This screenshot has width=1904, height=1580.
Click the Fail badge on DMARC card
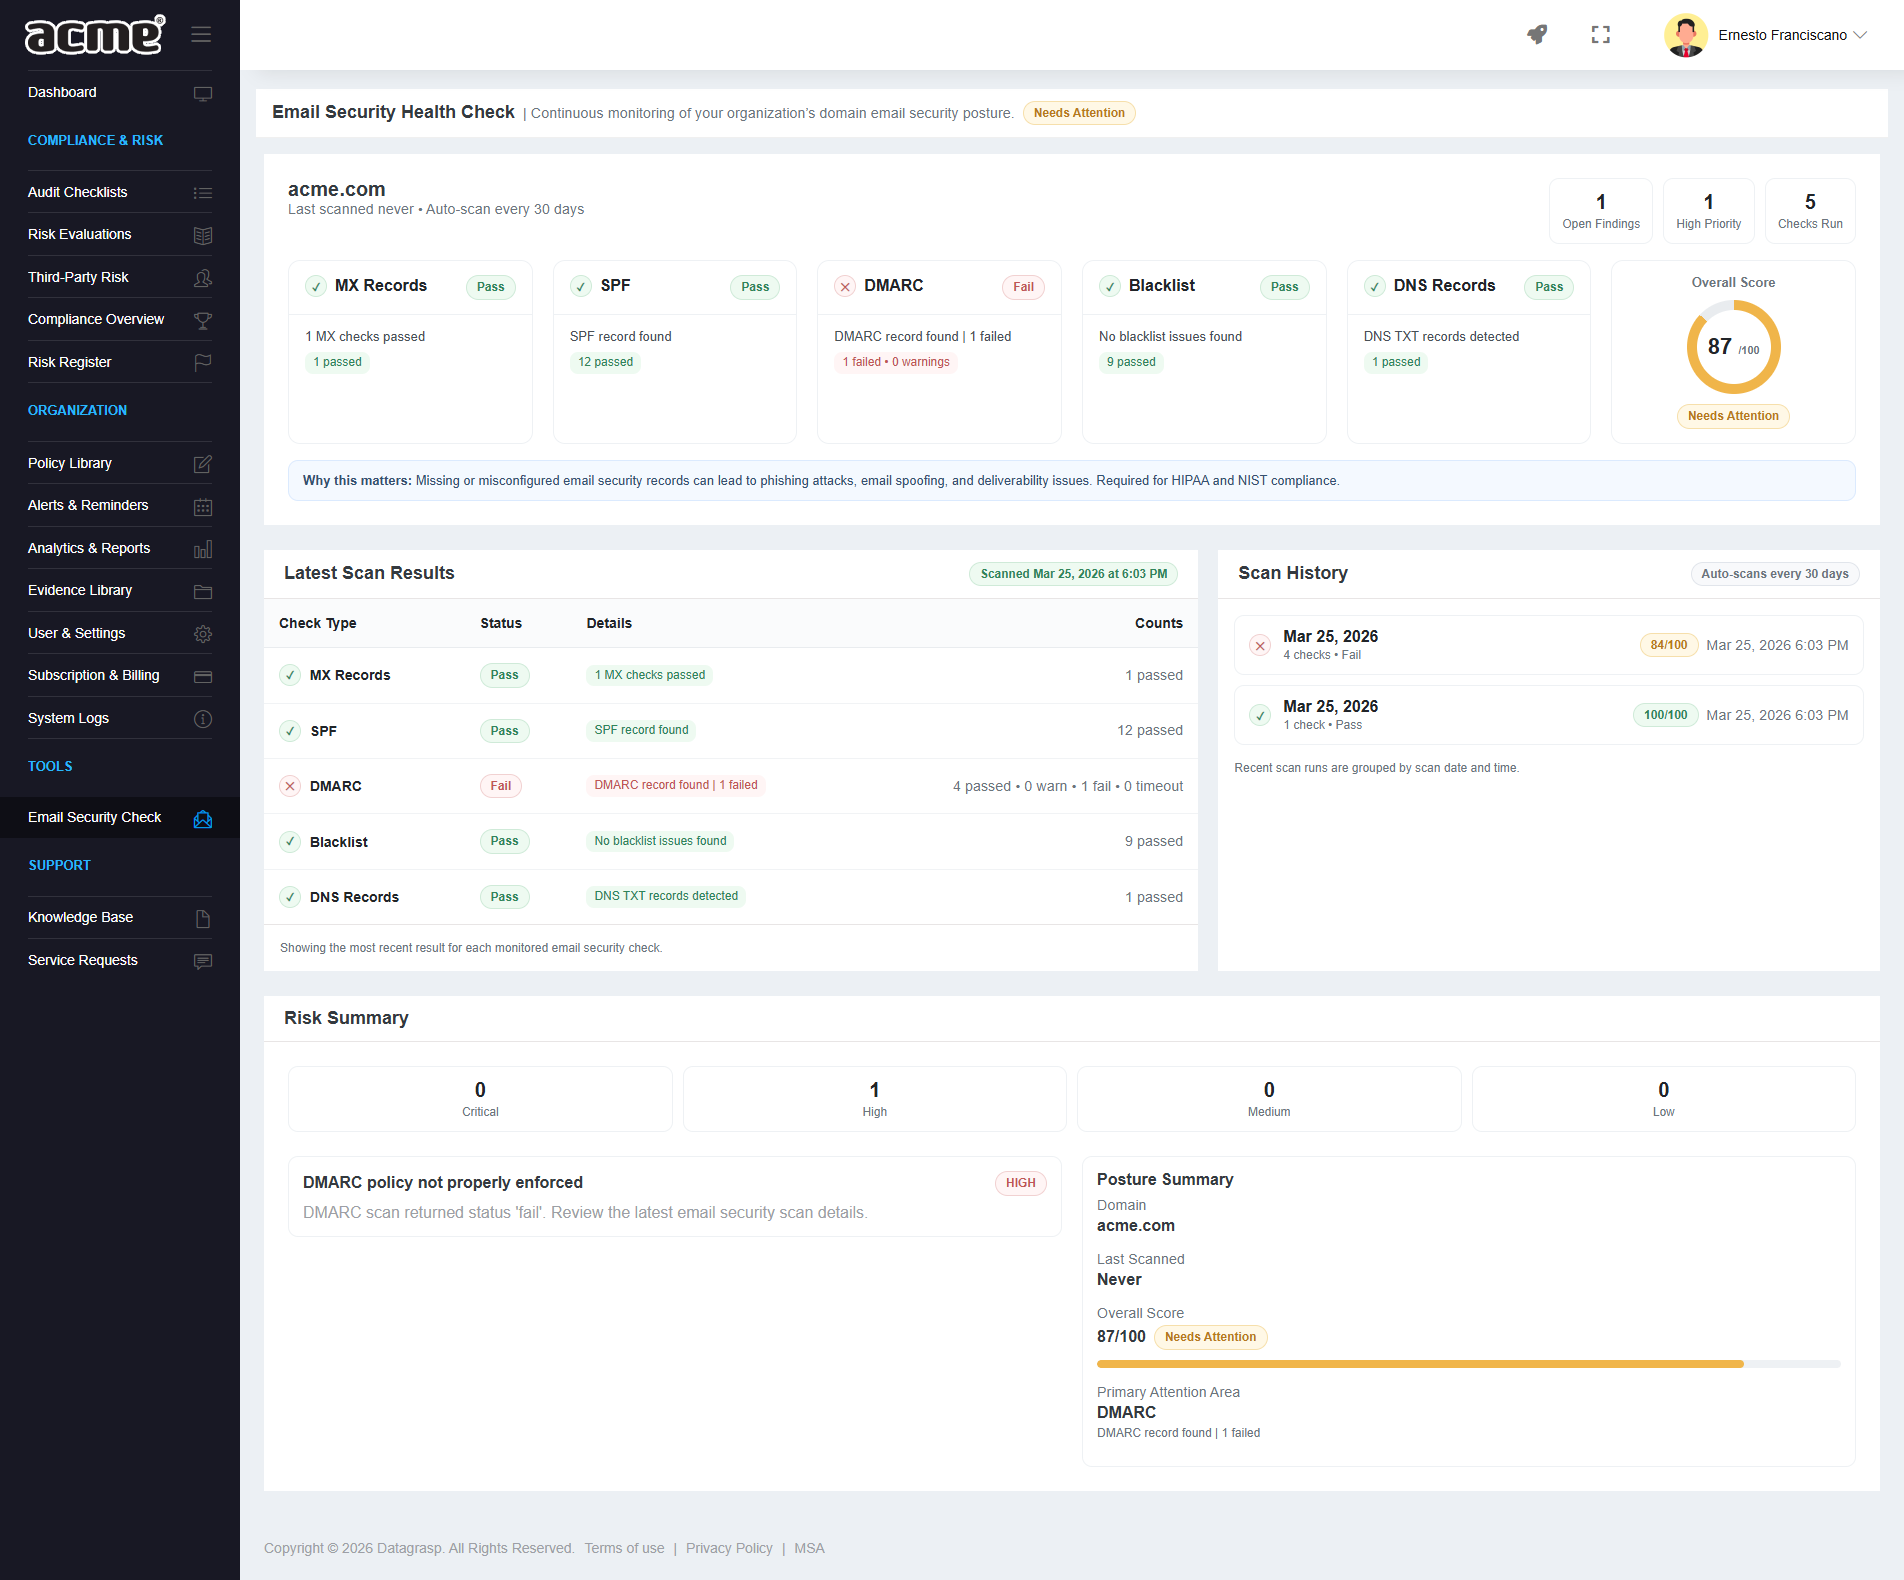coord(1023,287)
